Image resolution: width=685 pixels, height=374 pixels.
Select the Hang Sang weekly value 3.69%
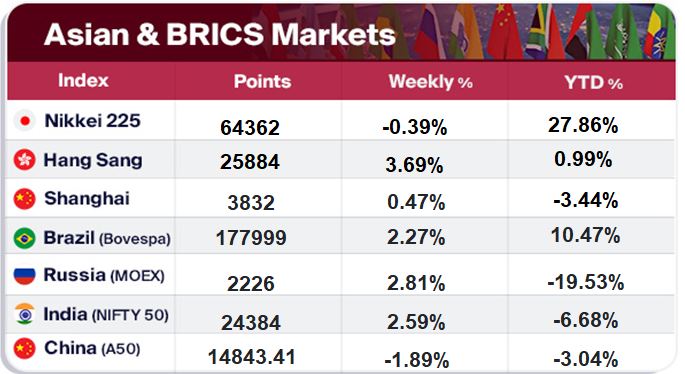[x=414, y=165]
